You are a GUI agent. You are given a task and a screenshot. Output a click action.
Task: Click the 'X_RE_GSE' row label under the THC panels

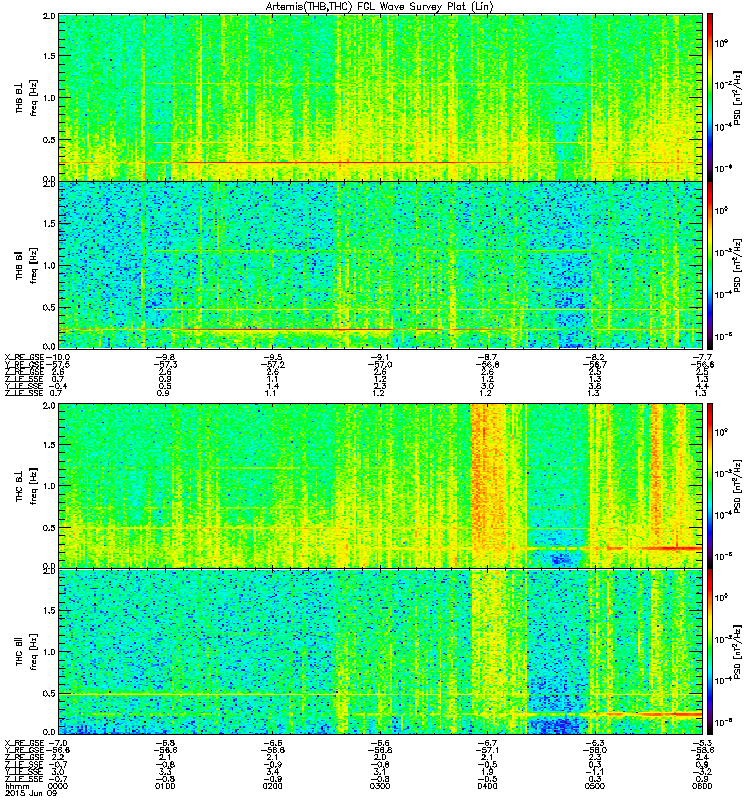click(x=24, y=743)
